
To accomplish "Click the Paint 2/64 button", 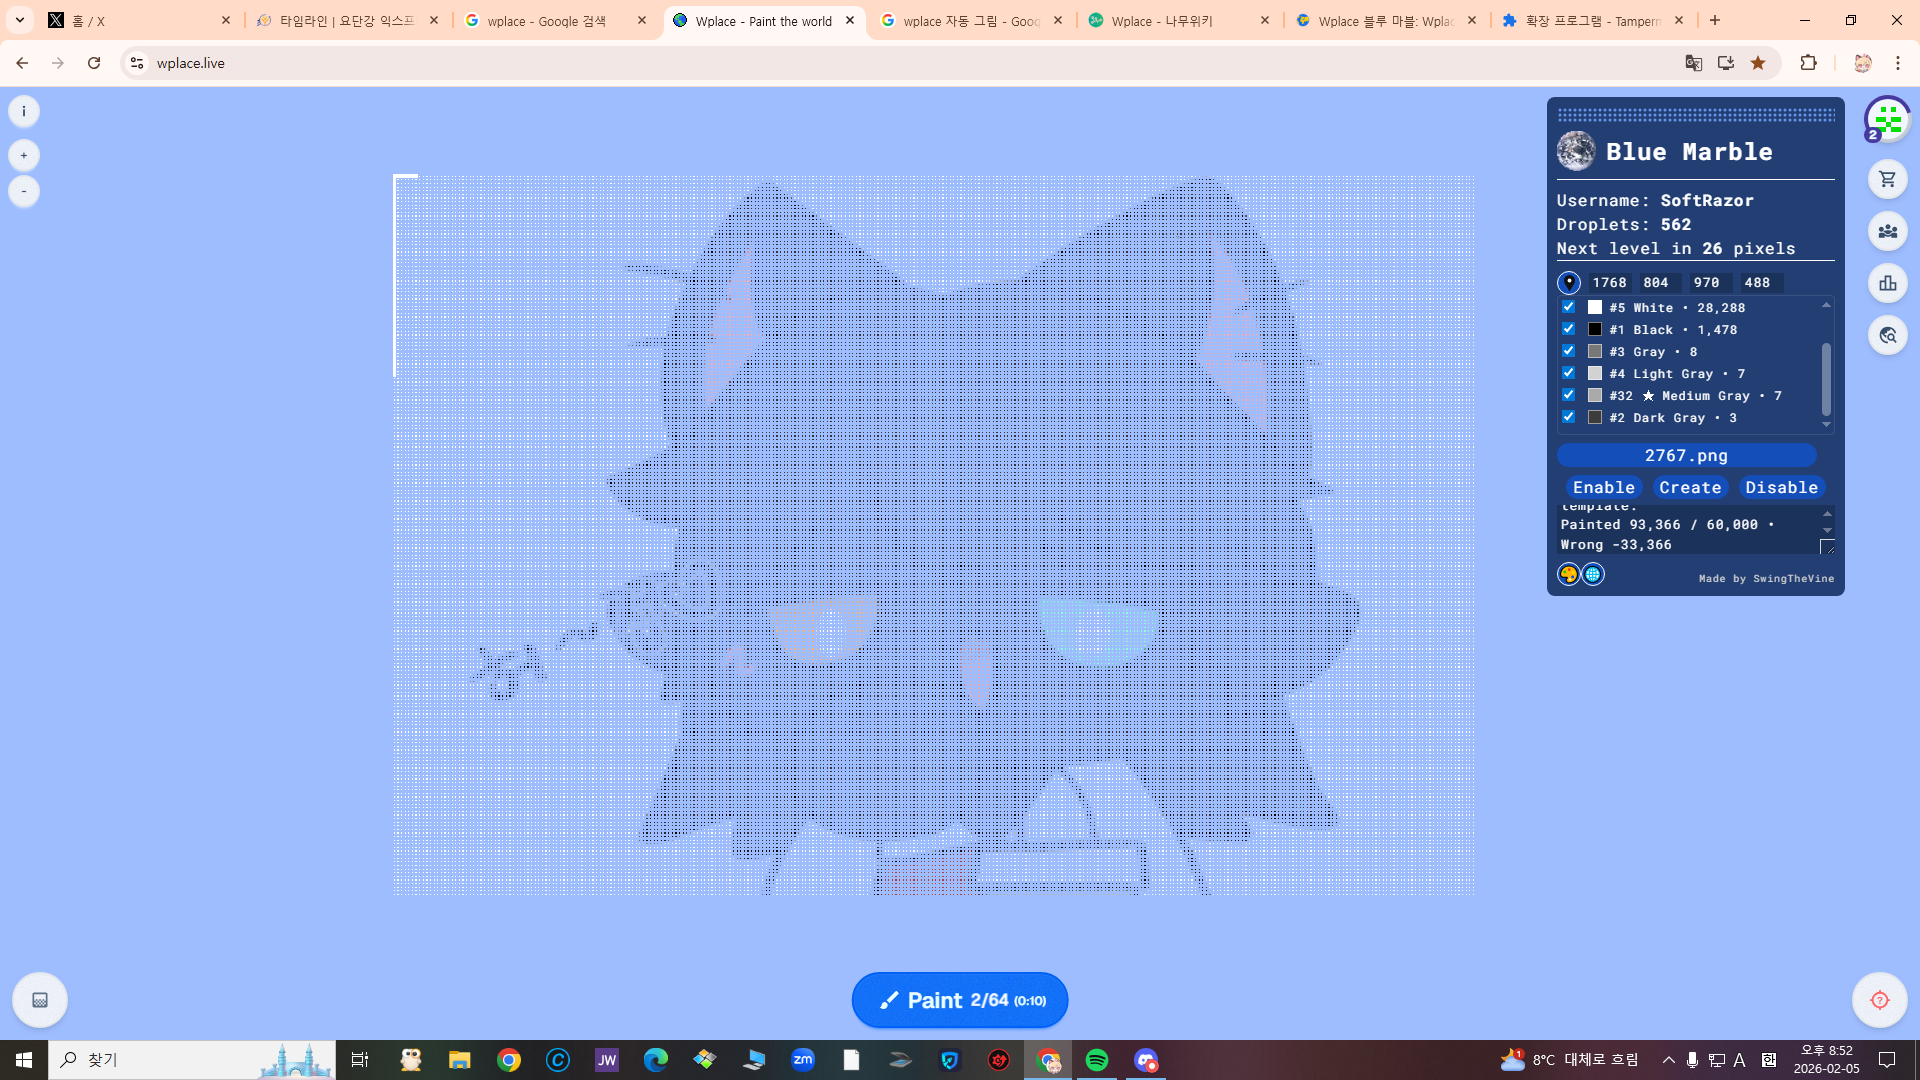I will tap(959, 1000).
